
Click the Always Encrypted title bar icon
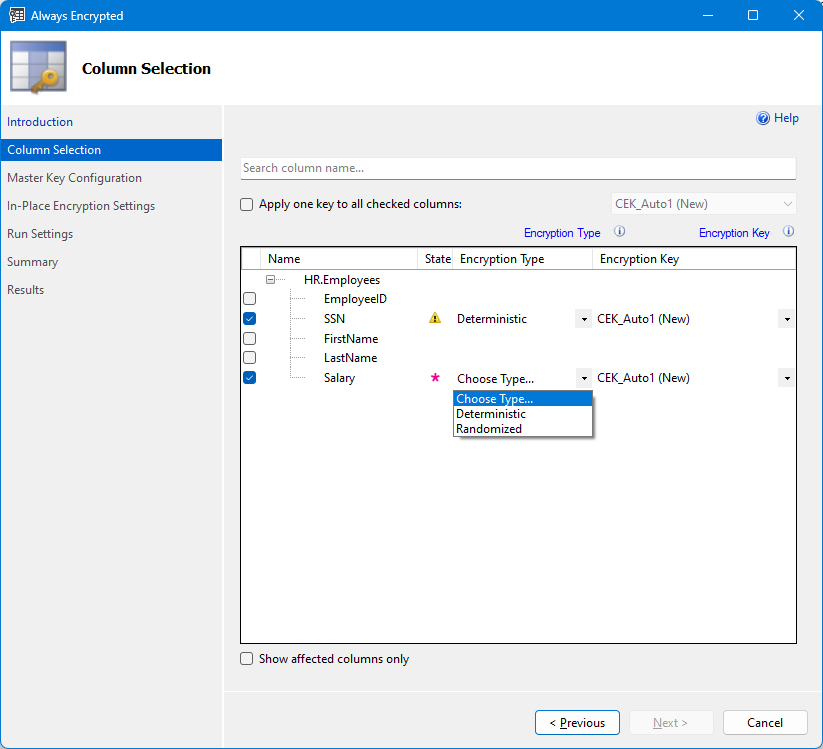tap(16, 15)
